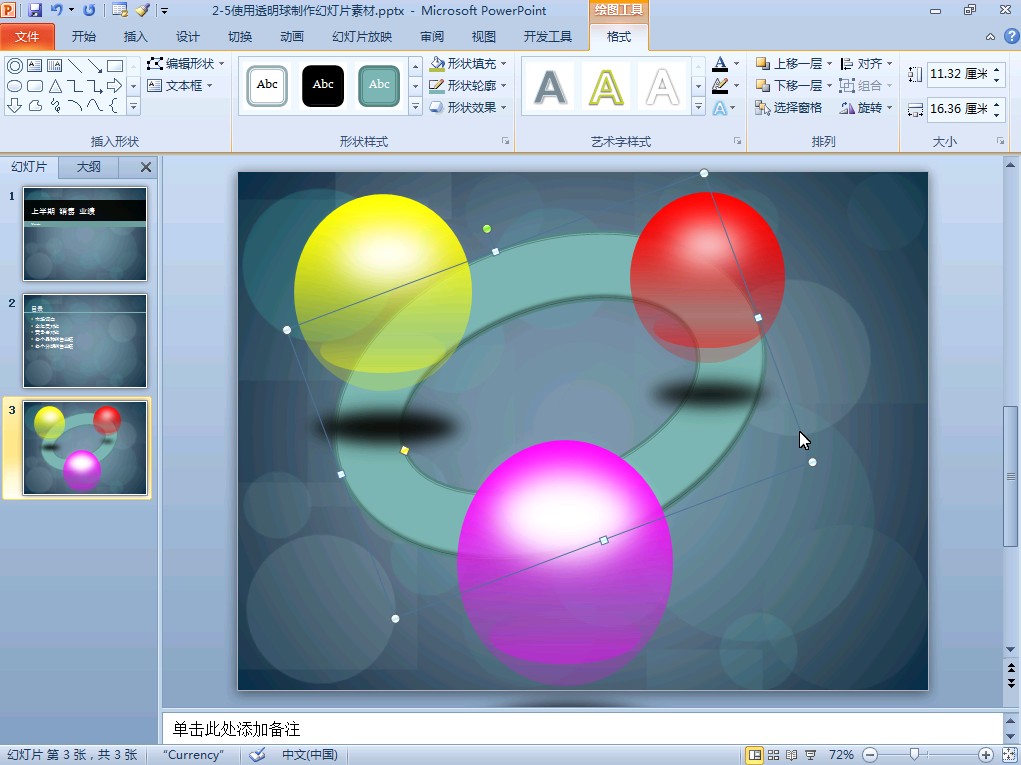The image size is (1021, 765).
Task: Click the spell check icon in status bar
Action: 257,755
